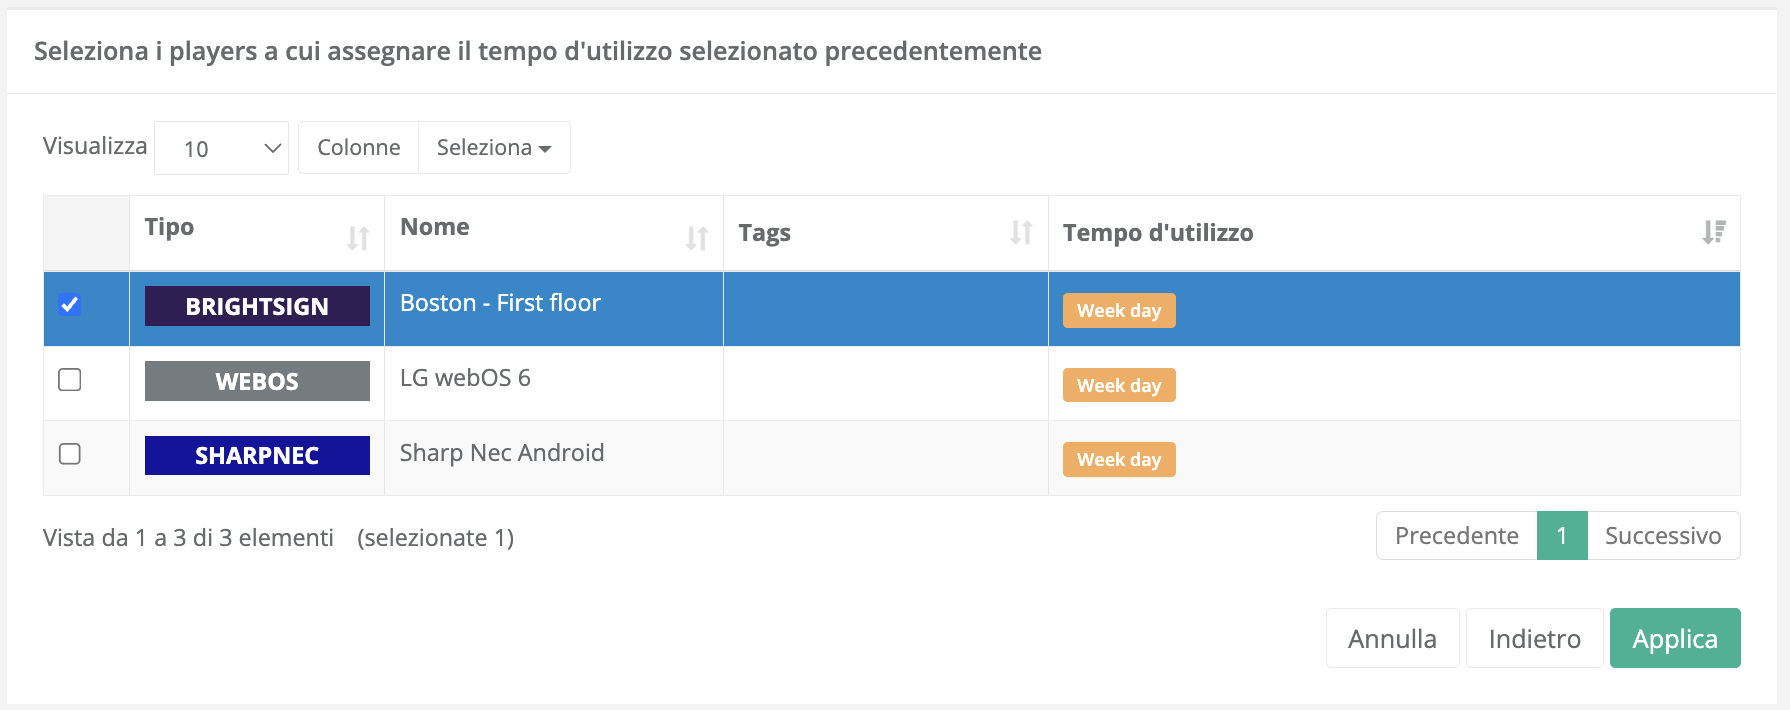Screen dimensions: 1790x710
Task: Toggle Tempo d'utilizzo sort order icon
Action: click(1714, 233)
